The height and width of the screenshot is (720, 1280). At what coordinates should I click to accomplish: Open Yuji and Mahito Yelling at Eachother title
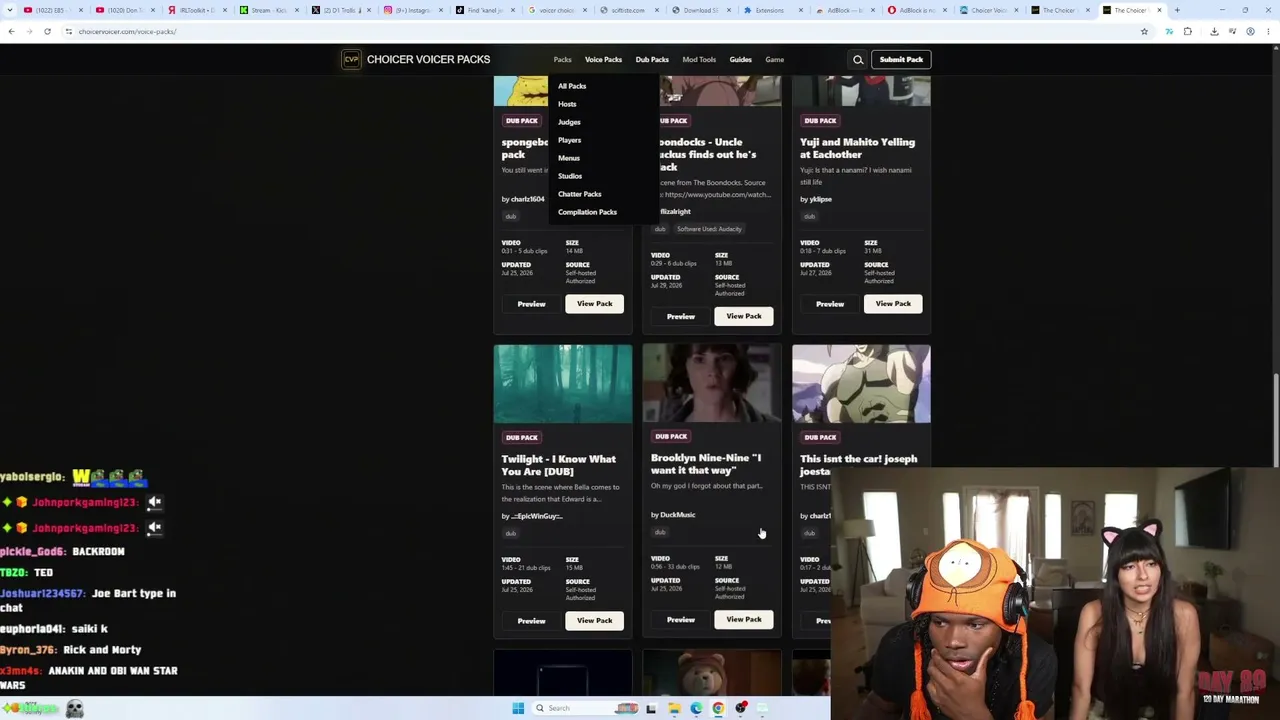(857, 148)
